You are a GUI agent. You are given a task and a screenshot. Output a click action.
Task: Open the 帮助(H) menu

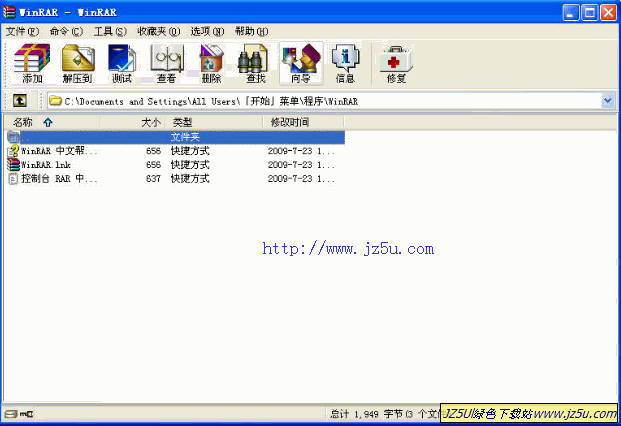pos(251,31)
